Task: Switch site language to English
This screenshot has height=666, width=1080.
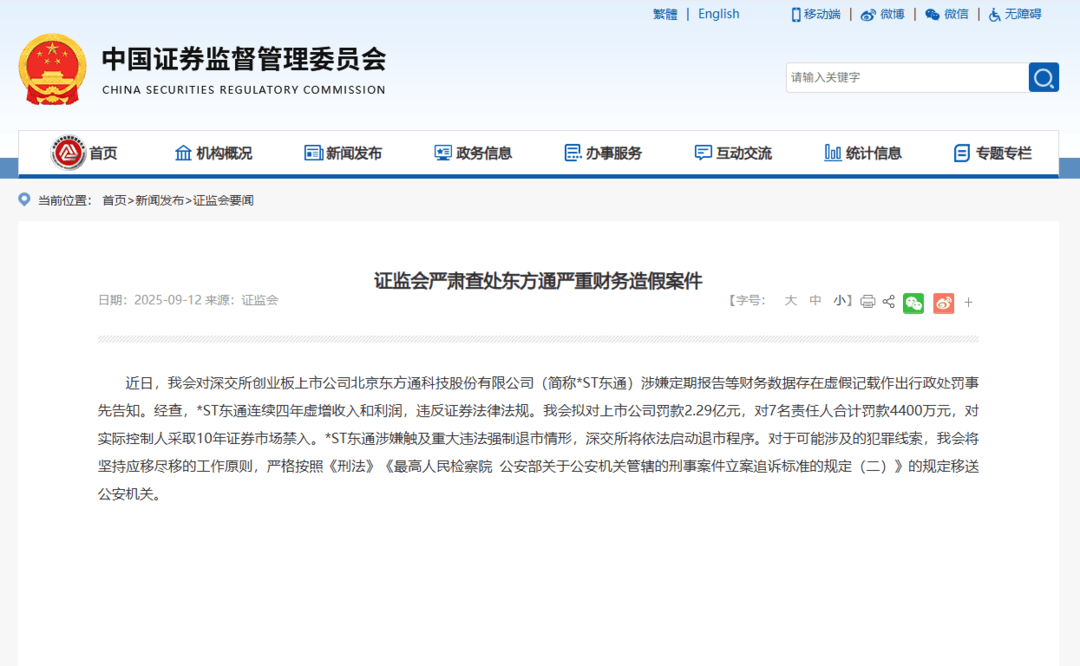Action: click(x=718, y=14)
